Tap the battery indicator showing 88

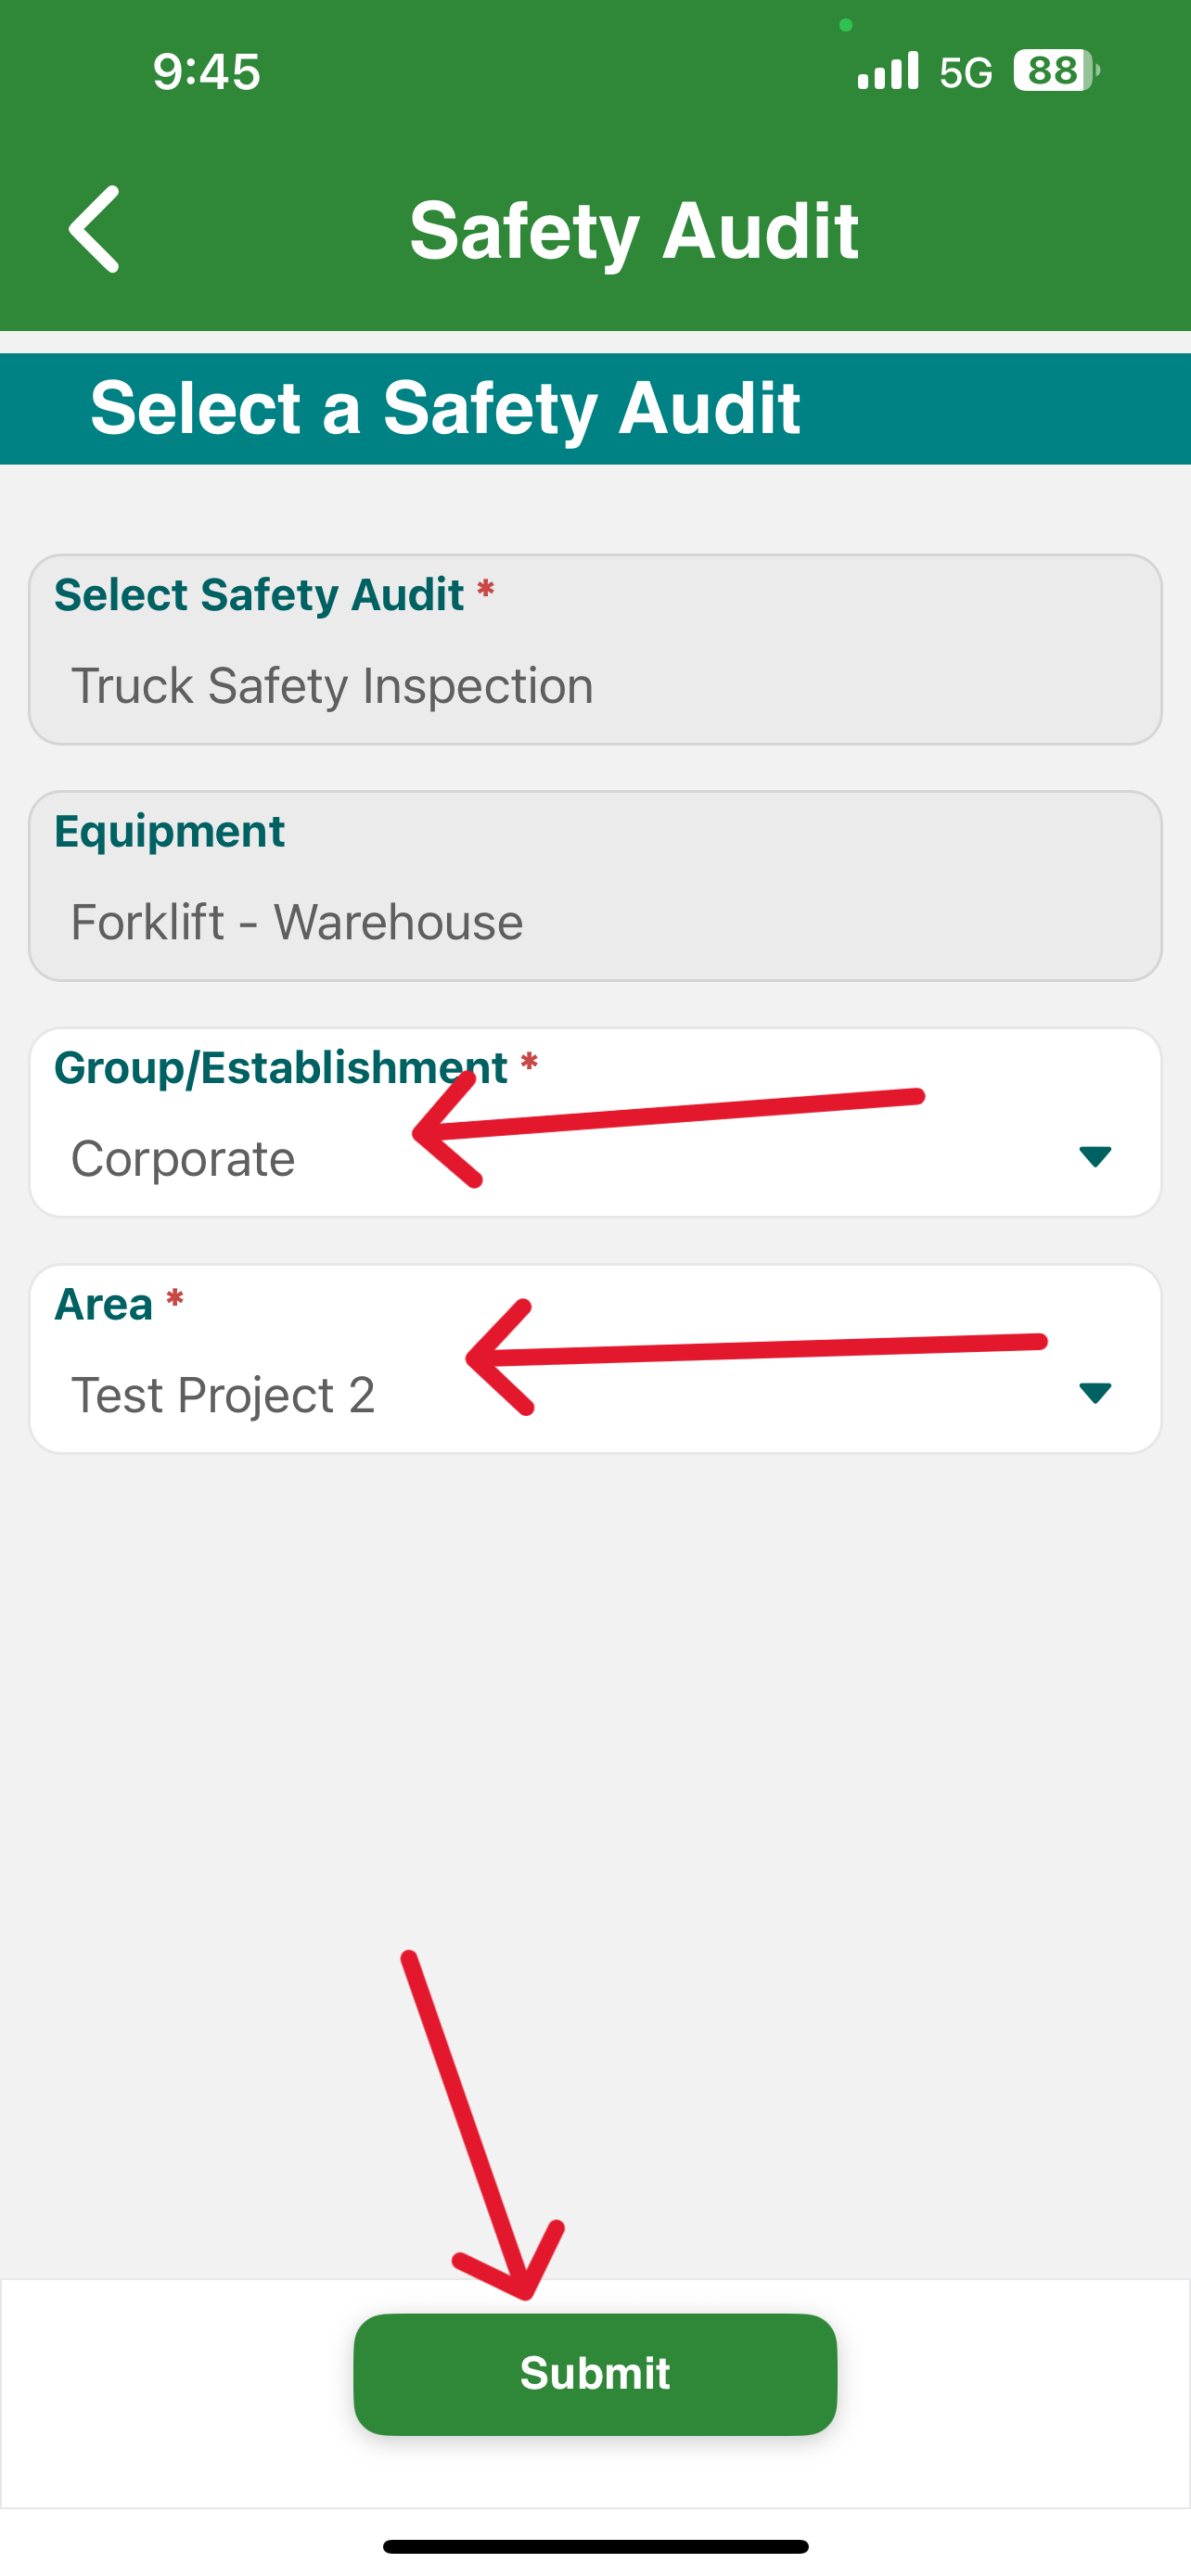coord(1057,71)
